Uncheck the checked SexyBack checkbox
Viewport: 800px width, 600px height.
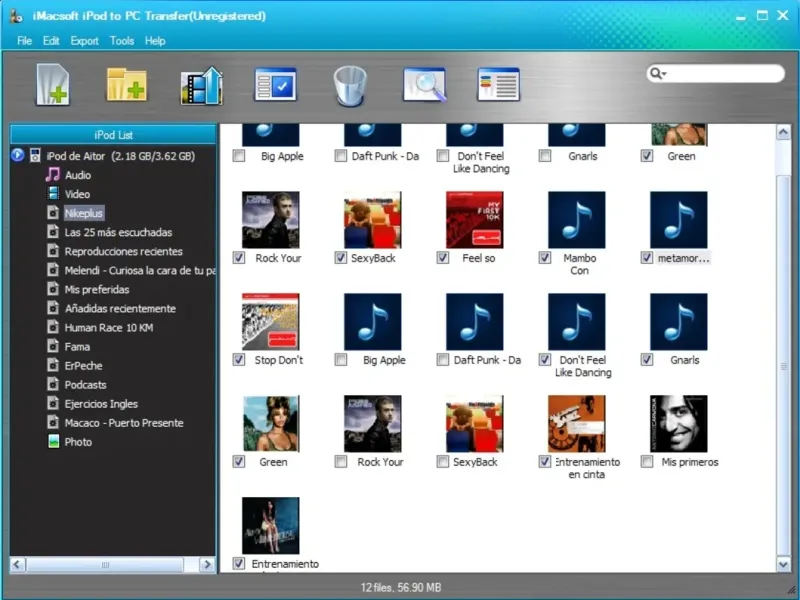pyautogui.click(x=341, y=258)
